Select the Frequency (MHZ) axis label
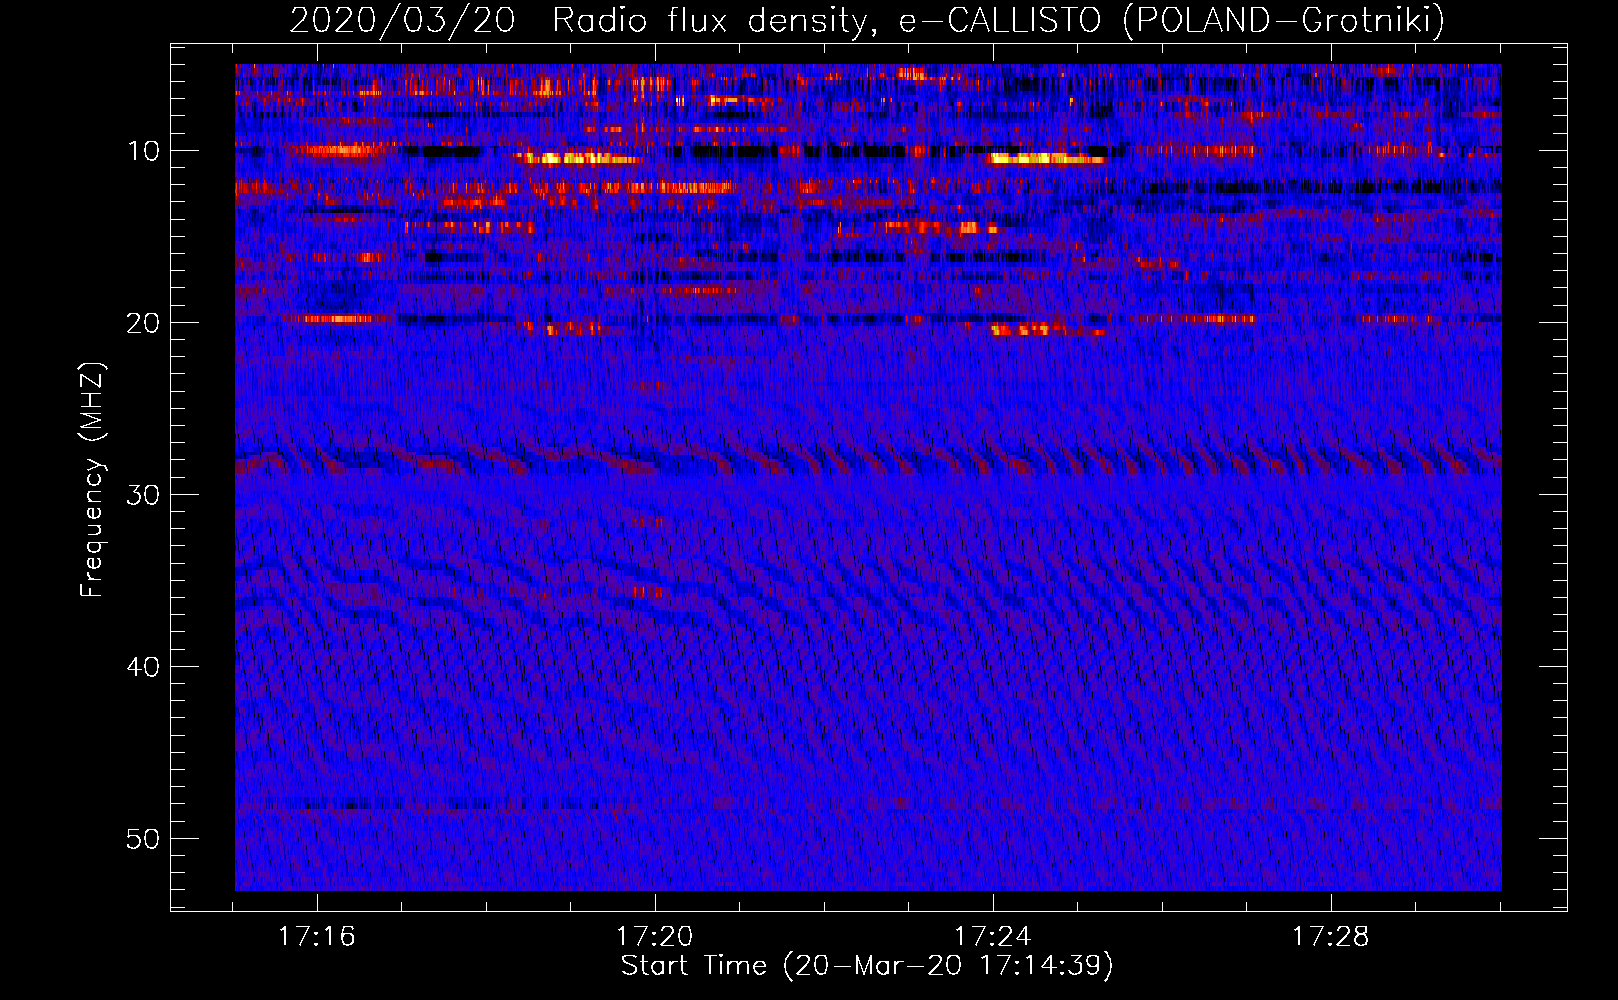1618x1000 pixels. click(x=92, y=480)
